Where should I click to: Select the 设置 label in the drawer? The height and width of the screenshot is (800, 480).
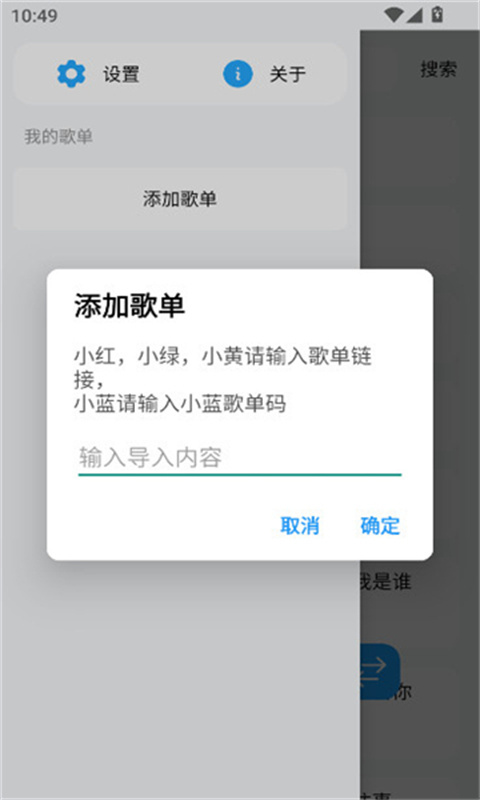(x=121, y=74)
